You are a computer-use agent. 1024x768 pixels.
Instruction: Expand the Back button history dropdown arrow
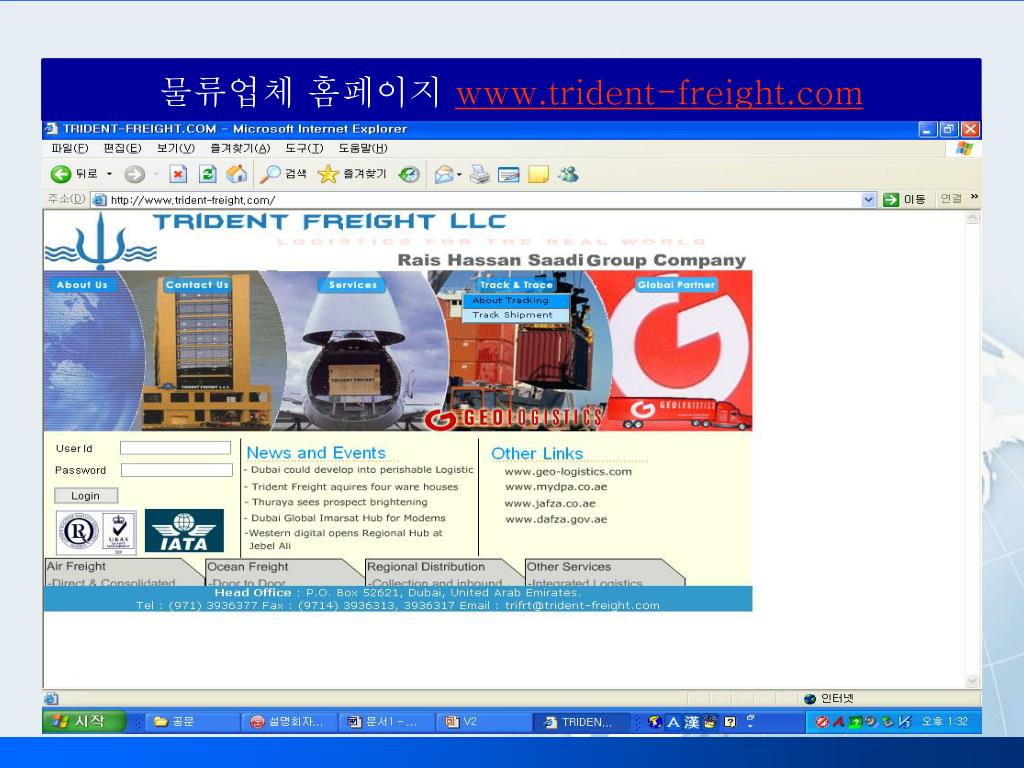point(109,174)
